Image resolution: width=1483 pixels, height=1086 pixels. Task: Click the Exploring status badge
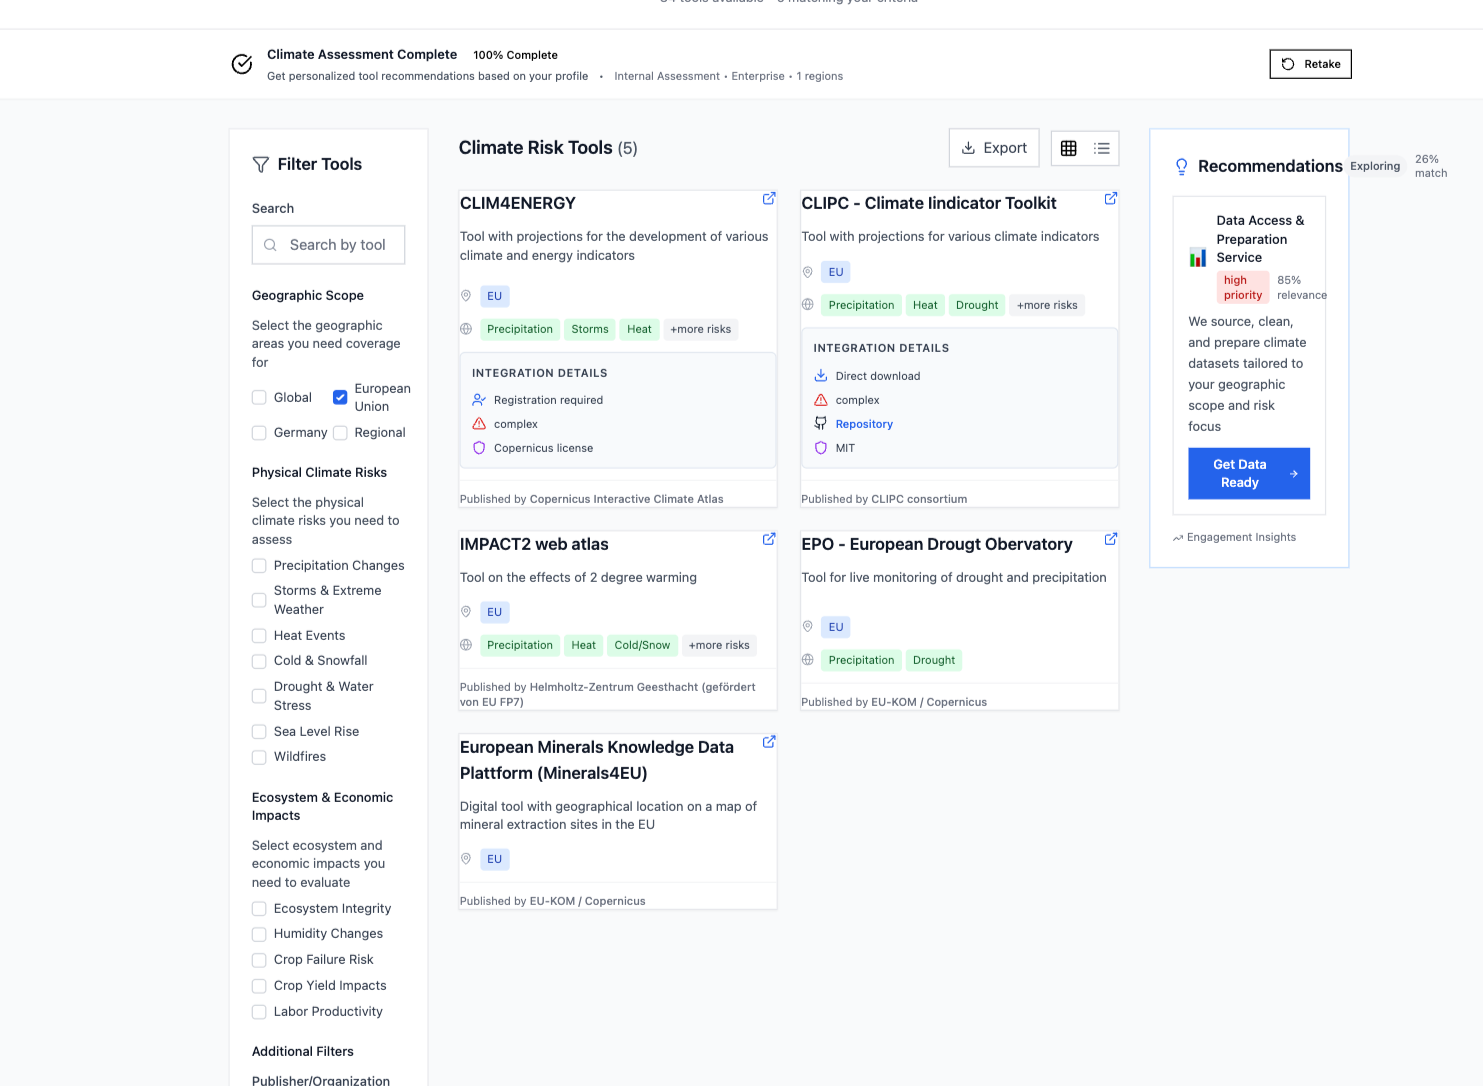coord(1375,166)
